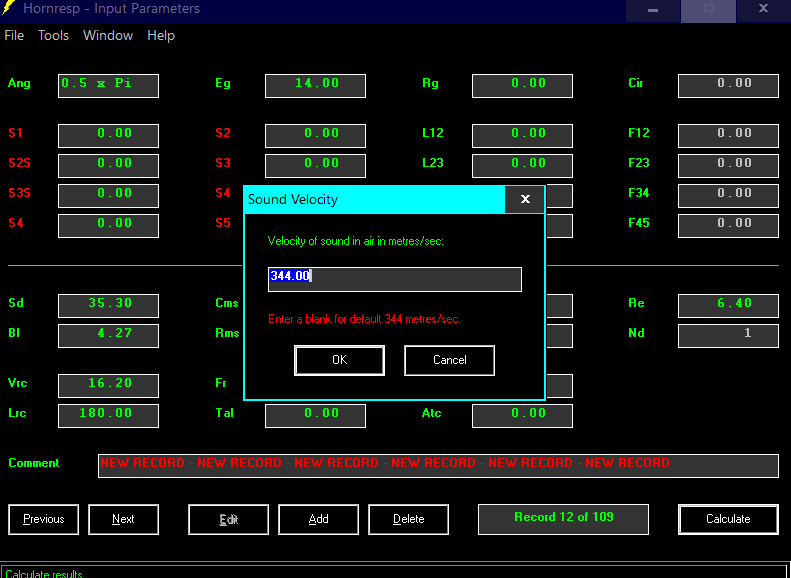The width and height of the screenshot is (791, 578).
Task: Click the Sound Velocity dialog title
Action: pos(293,199)
